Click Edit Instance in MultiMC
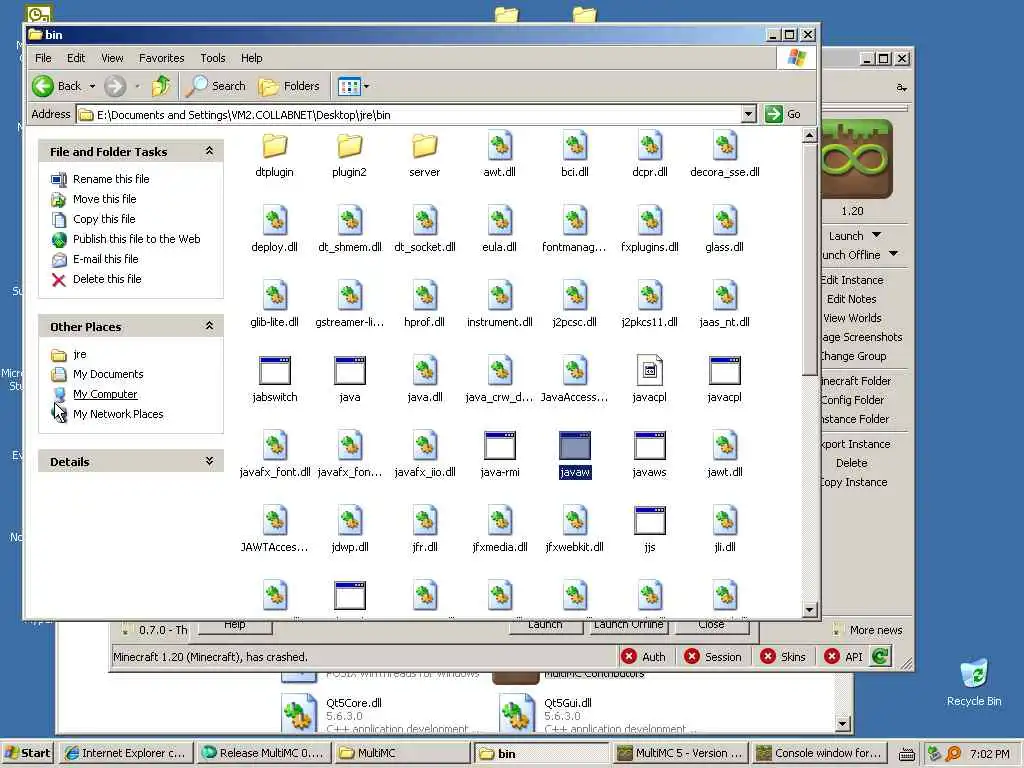Screen dimensions: 1024x768 point(852,280)
